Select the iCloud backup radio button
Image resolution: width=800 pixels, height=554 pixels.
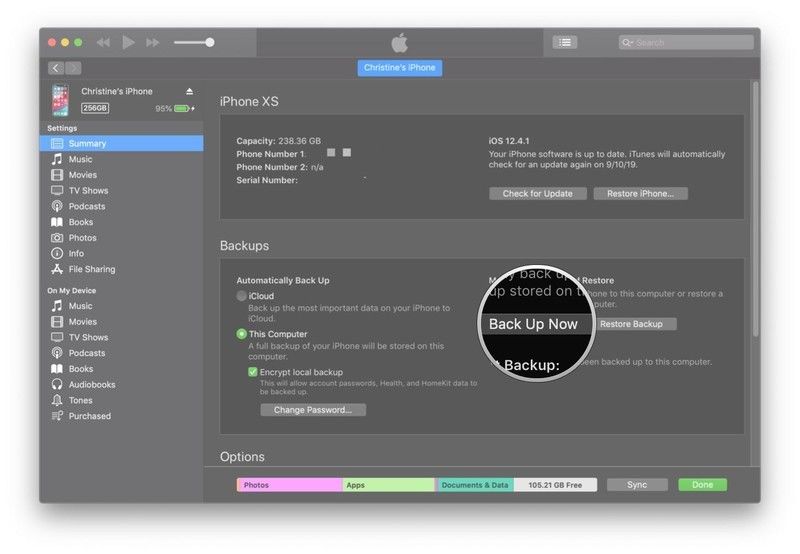[242, 297]
